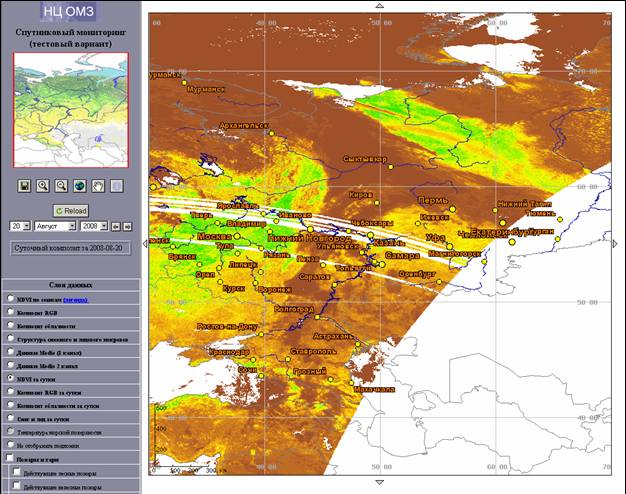The height and width of the screenshot is (494, 626).
Task: Go to previous day arrow button
Action: coord(115,227)
